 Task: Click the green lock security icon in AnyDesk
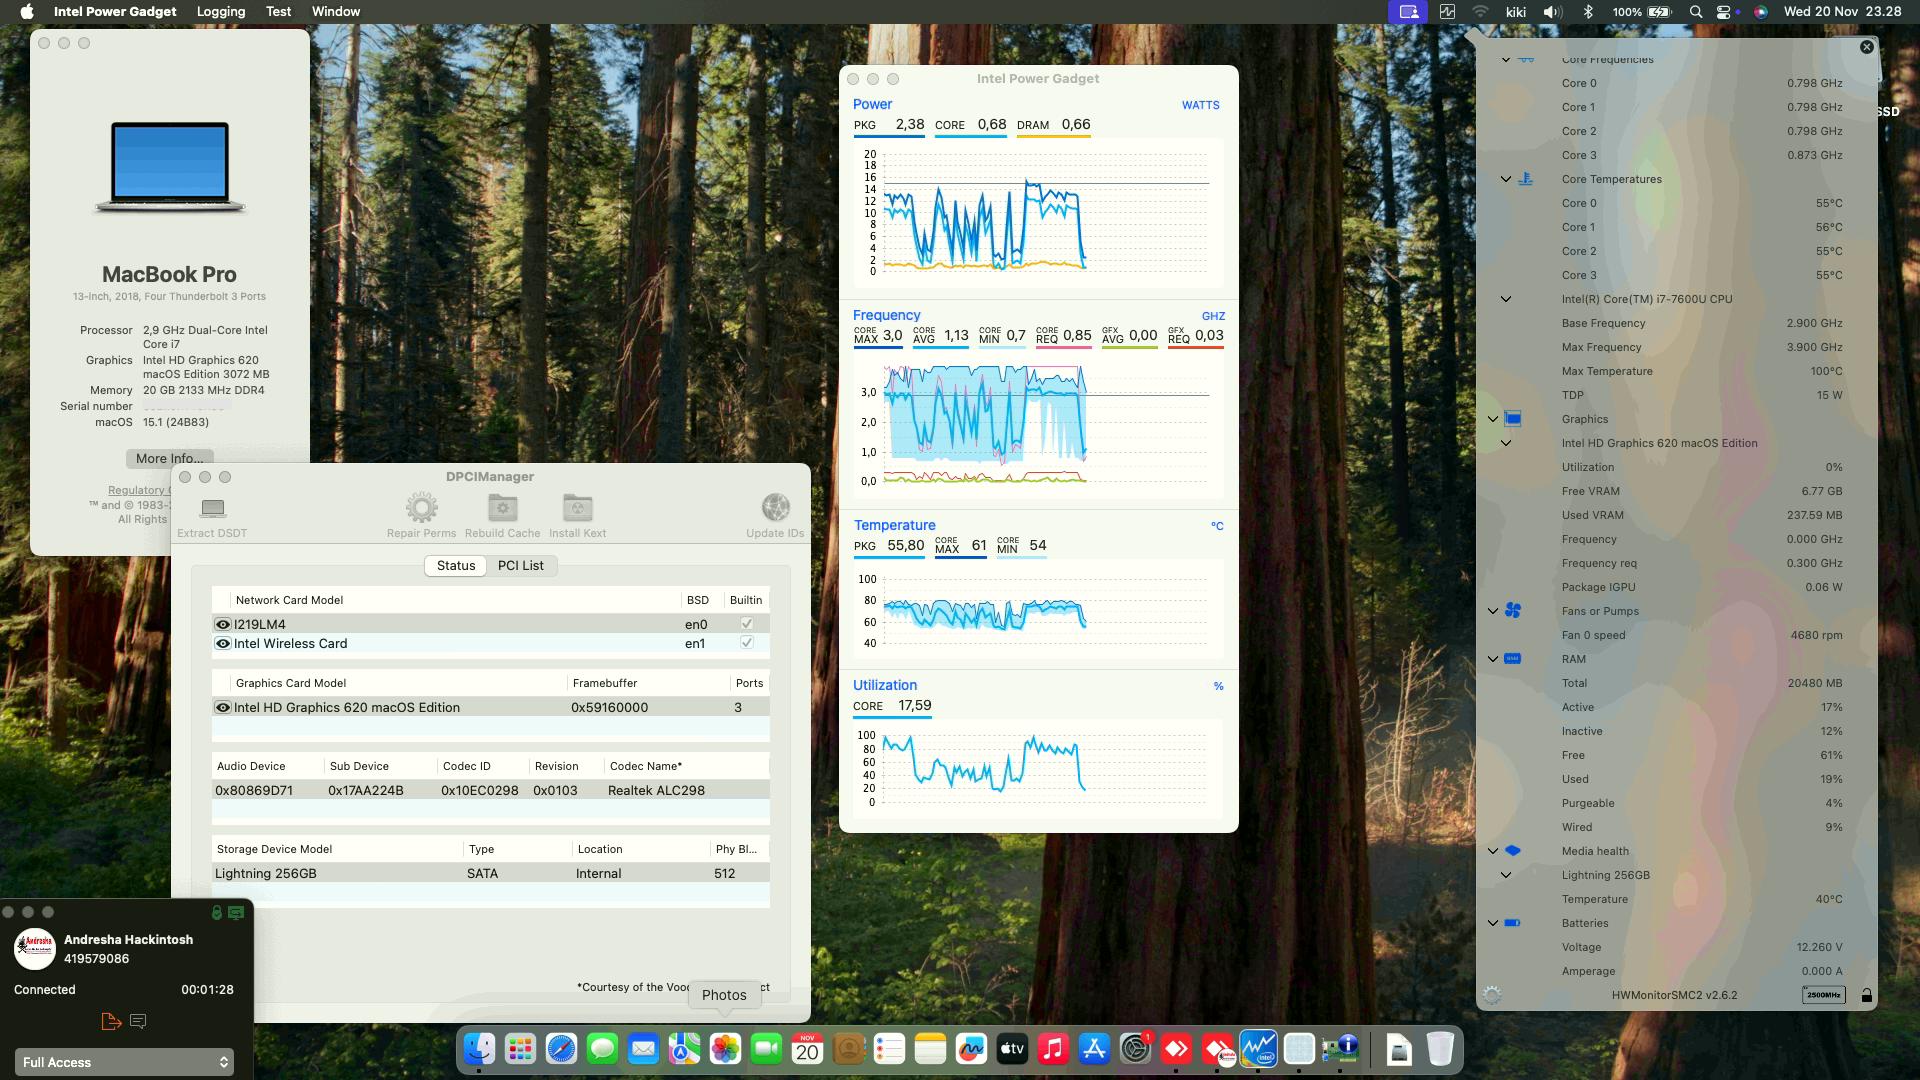tap(216, 912)
